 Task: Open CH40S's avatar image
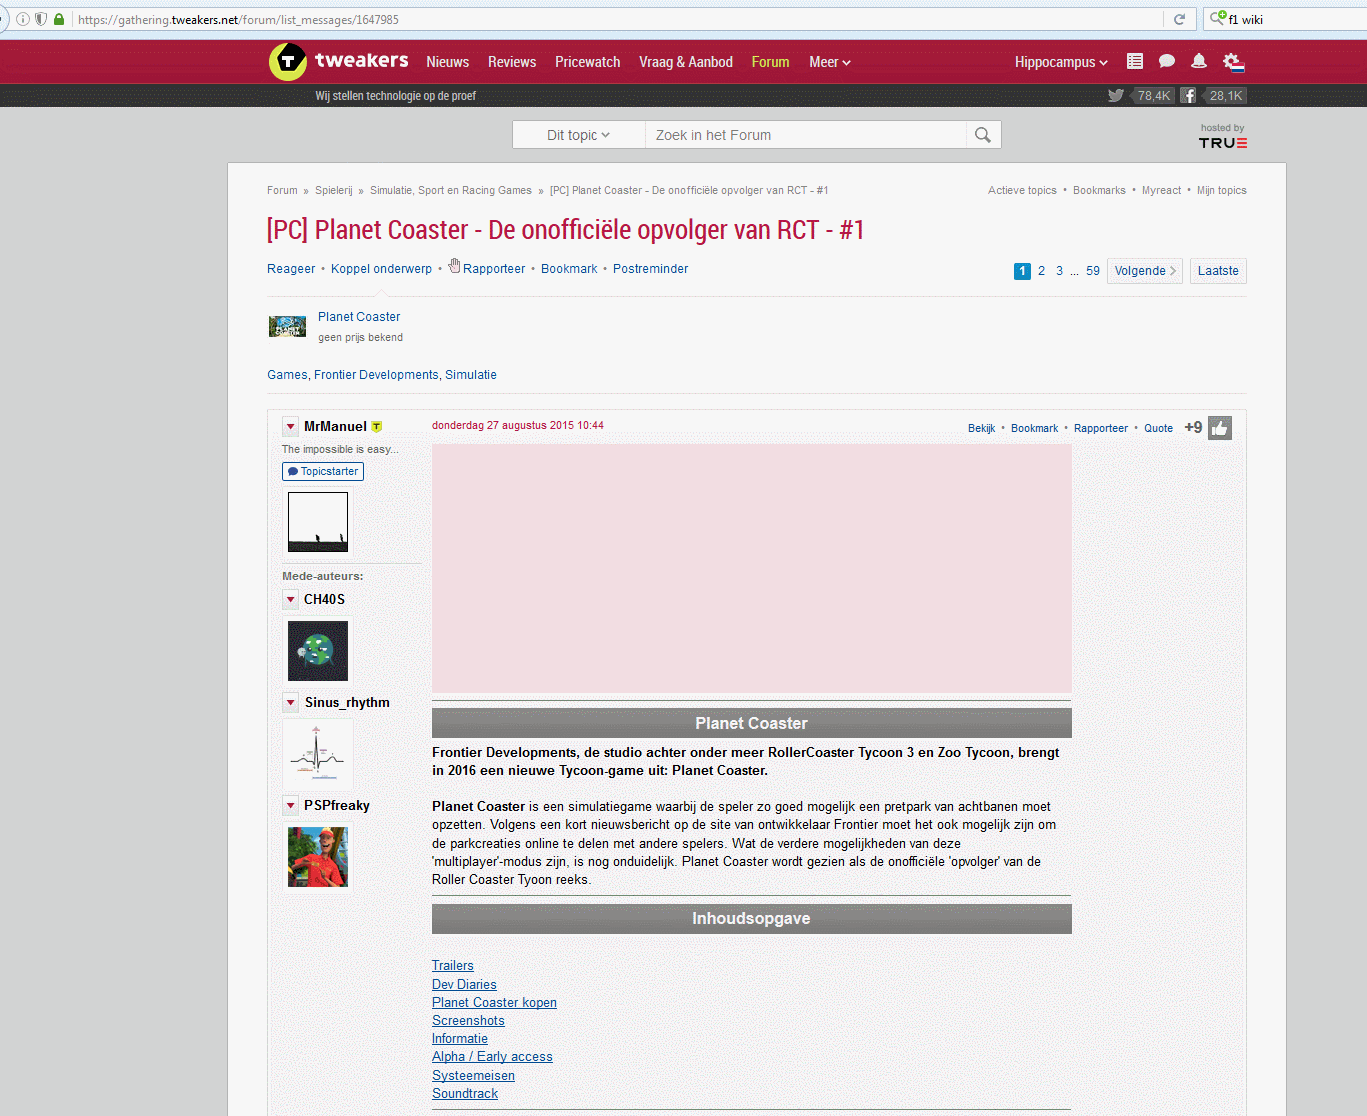coord(318,651)
